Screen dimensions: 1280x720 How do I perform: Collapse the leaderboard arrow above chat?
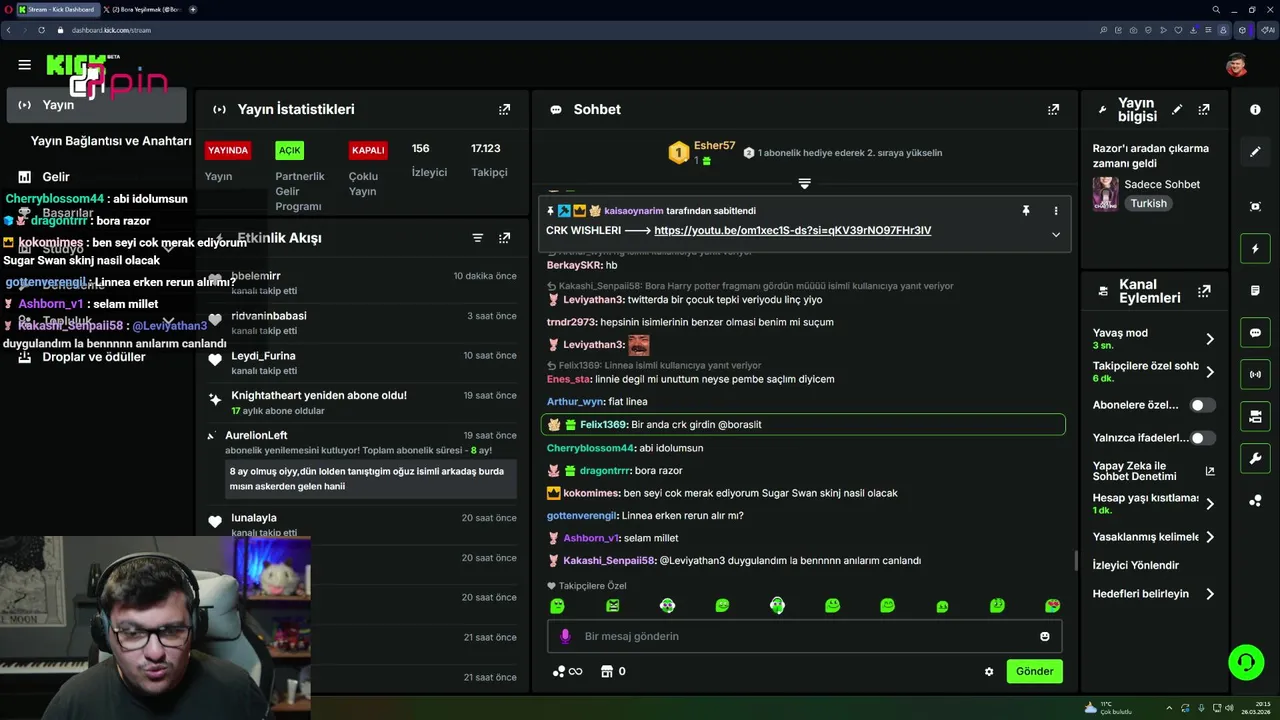pyautogui.click(x=804, y=183)
